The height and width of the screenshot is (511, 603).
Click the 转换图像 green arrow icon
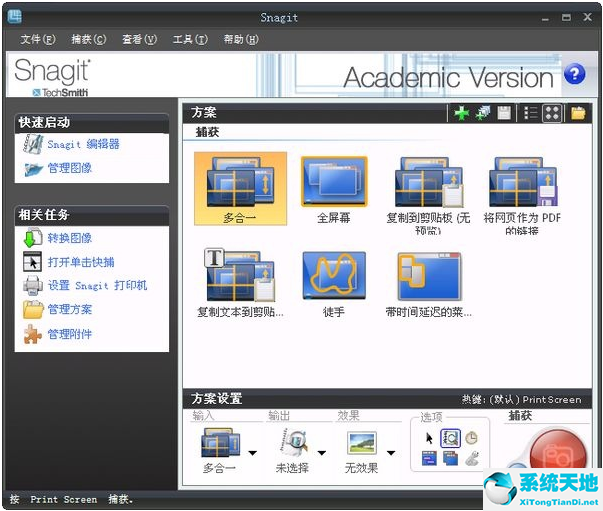[33, 238]
